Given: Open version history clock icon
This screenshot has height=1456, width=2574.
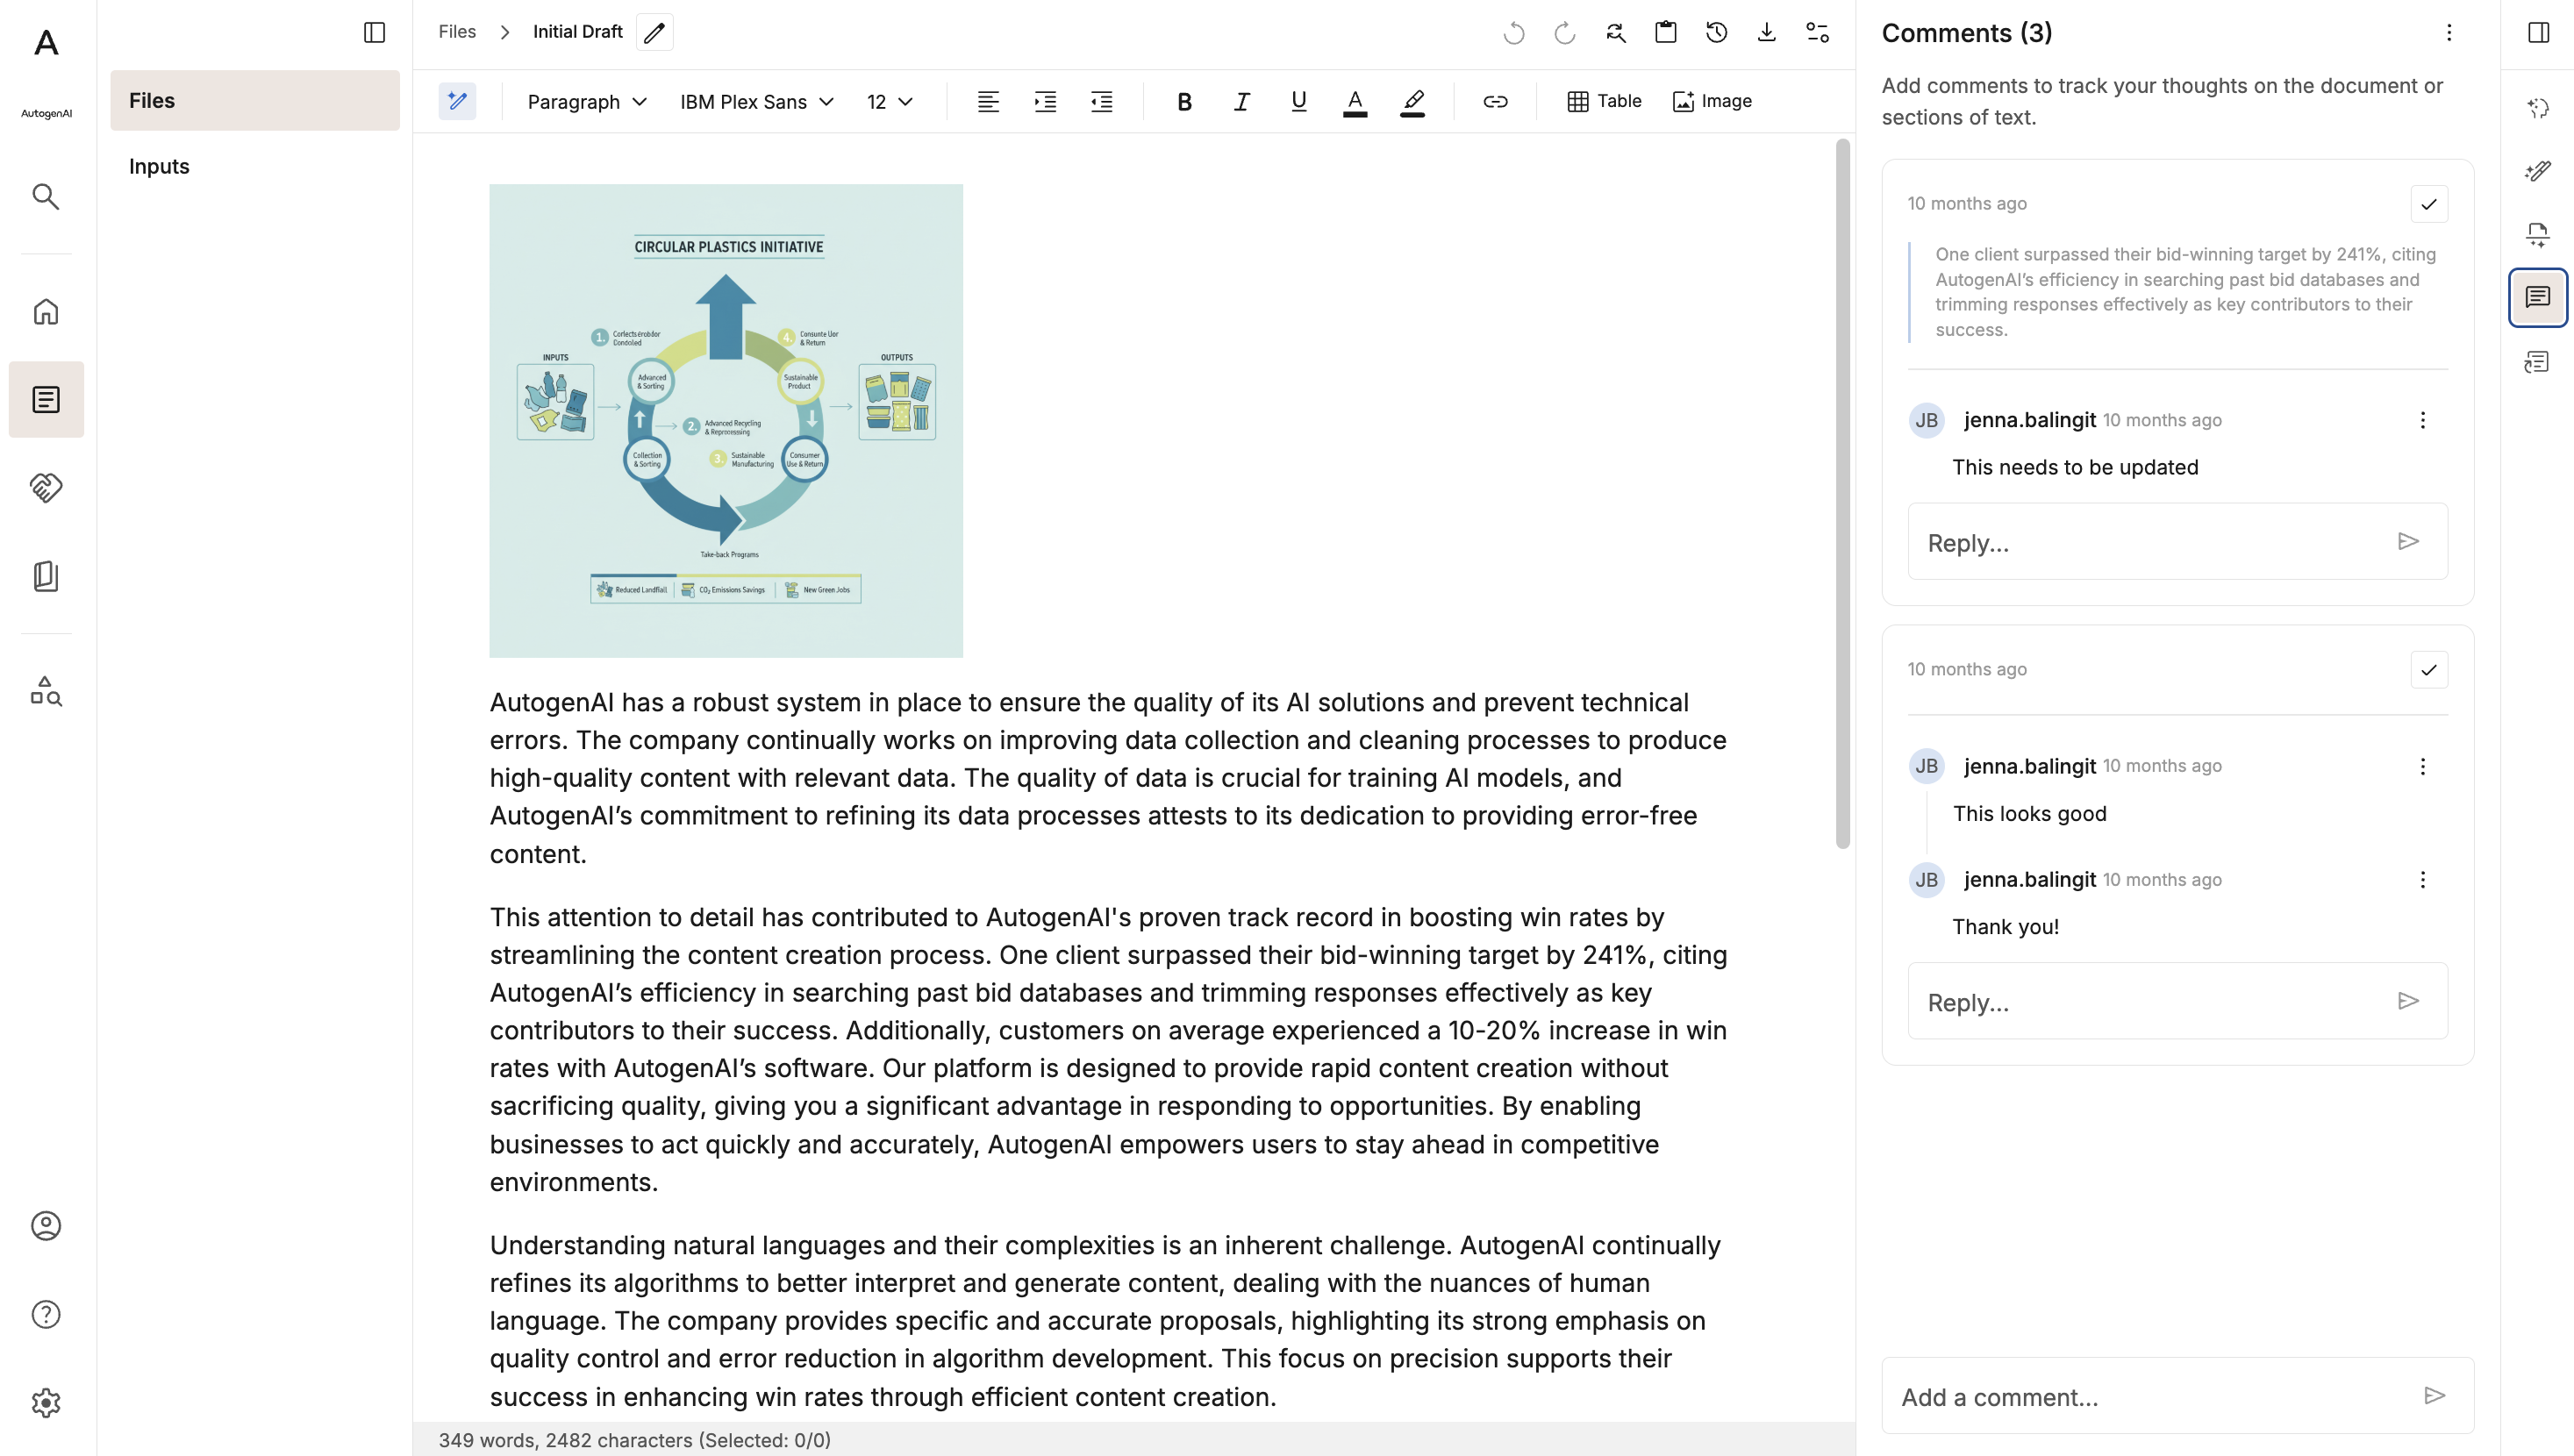Looking at the screenshot, I should [x=1717, y=33].
